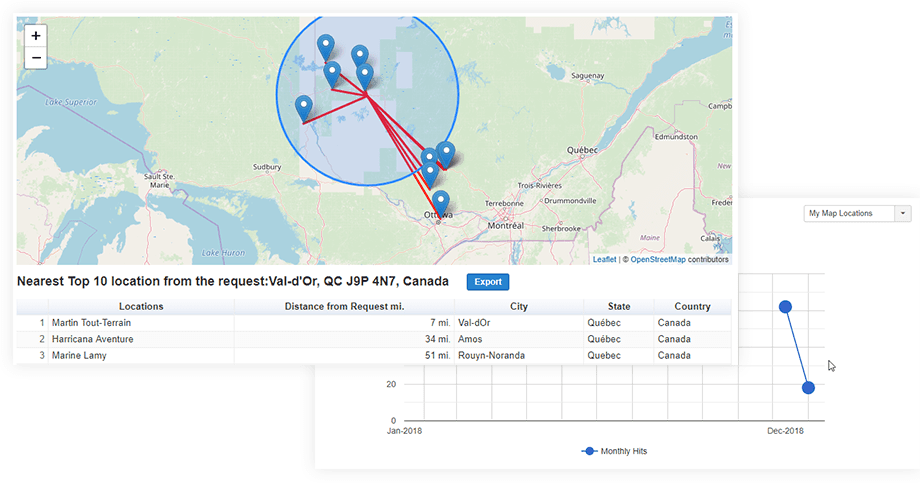The height and width of the screenshot is (483, 920).
Task: Click the marker pin over Ottawa
Action: (x=440, y=202)
